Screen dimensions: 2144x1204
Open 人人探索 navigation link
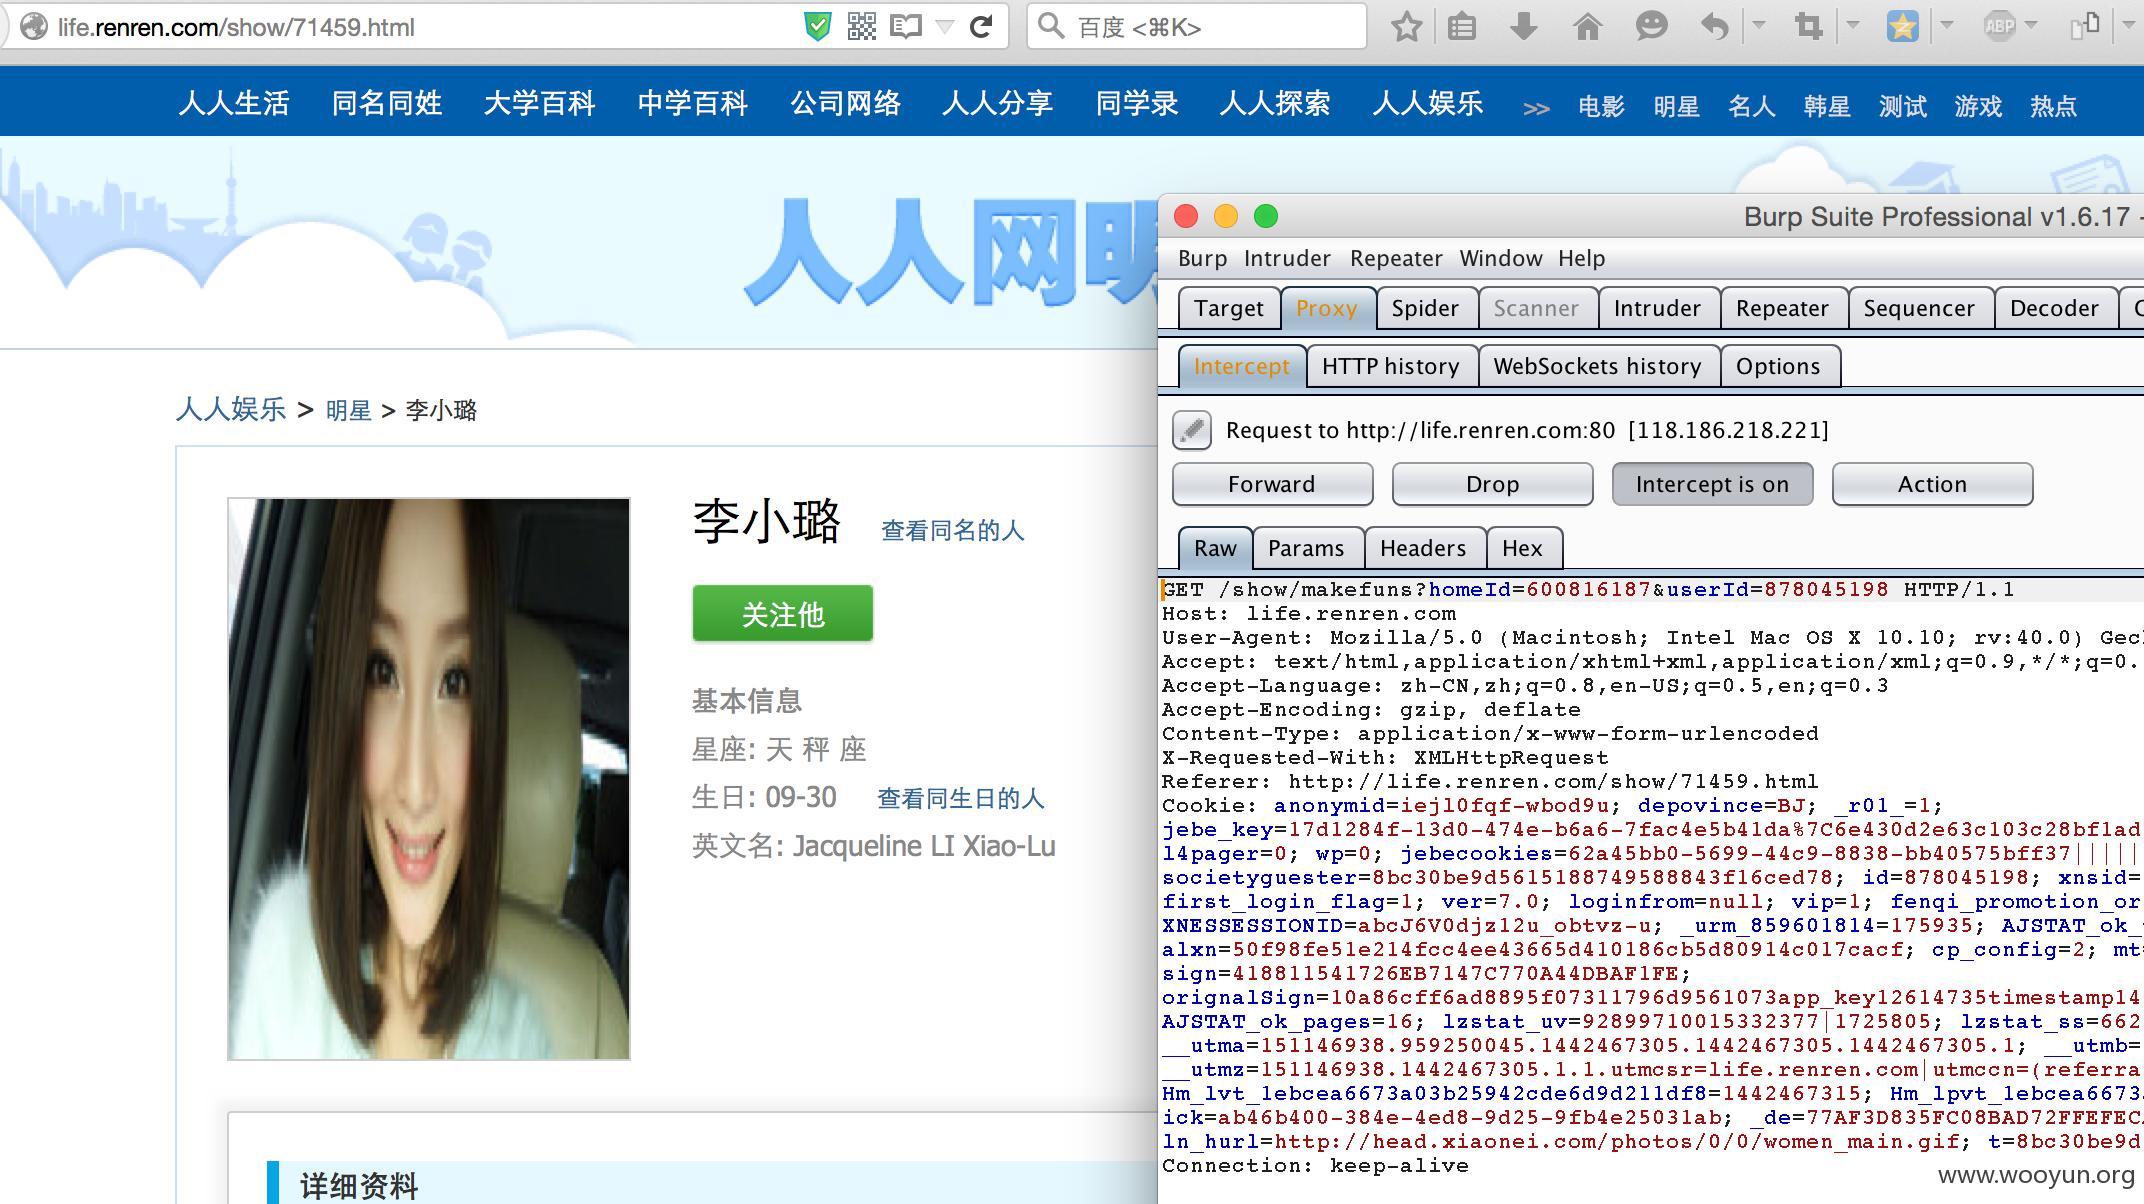pyautogui.click(x=1275, y=103)
